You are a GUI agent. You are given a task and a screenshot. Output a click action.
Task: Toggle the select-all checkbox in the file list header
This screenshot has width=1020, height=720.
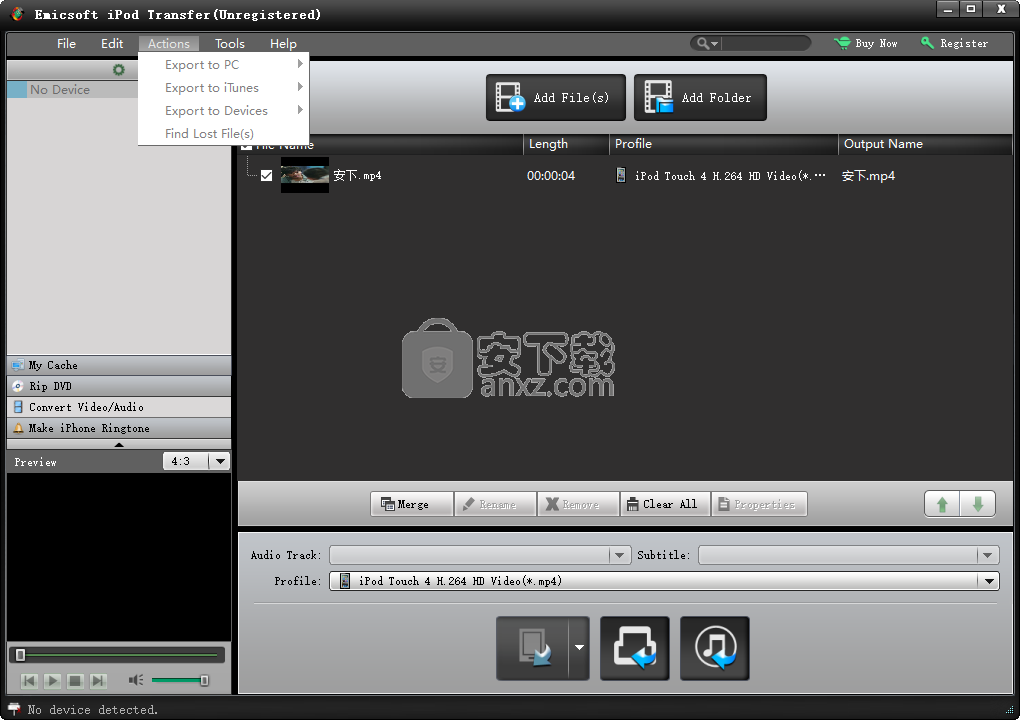point(246,145)
